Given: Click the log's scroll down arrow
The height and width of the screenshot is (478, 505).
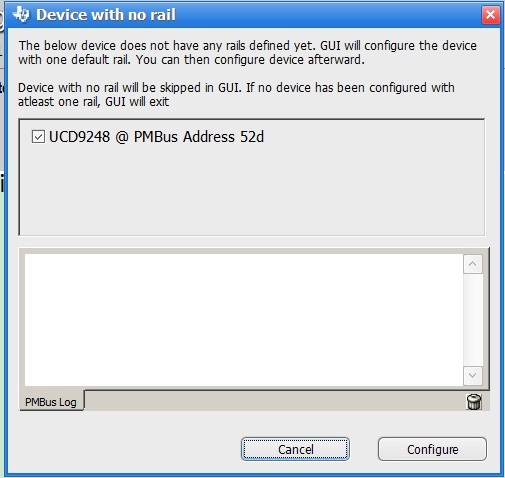Looking at the screenshot, I should pos(472,375).
